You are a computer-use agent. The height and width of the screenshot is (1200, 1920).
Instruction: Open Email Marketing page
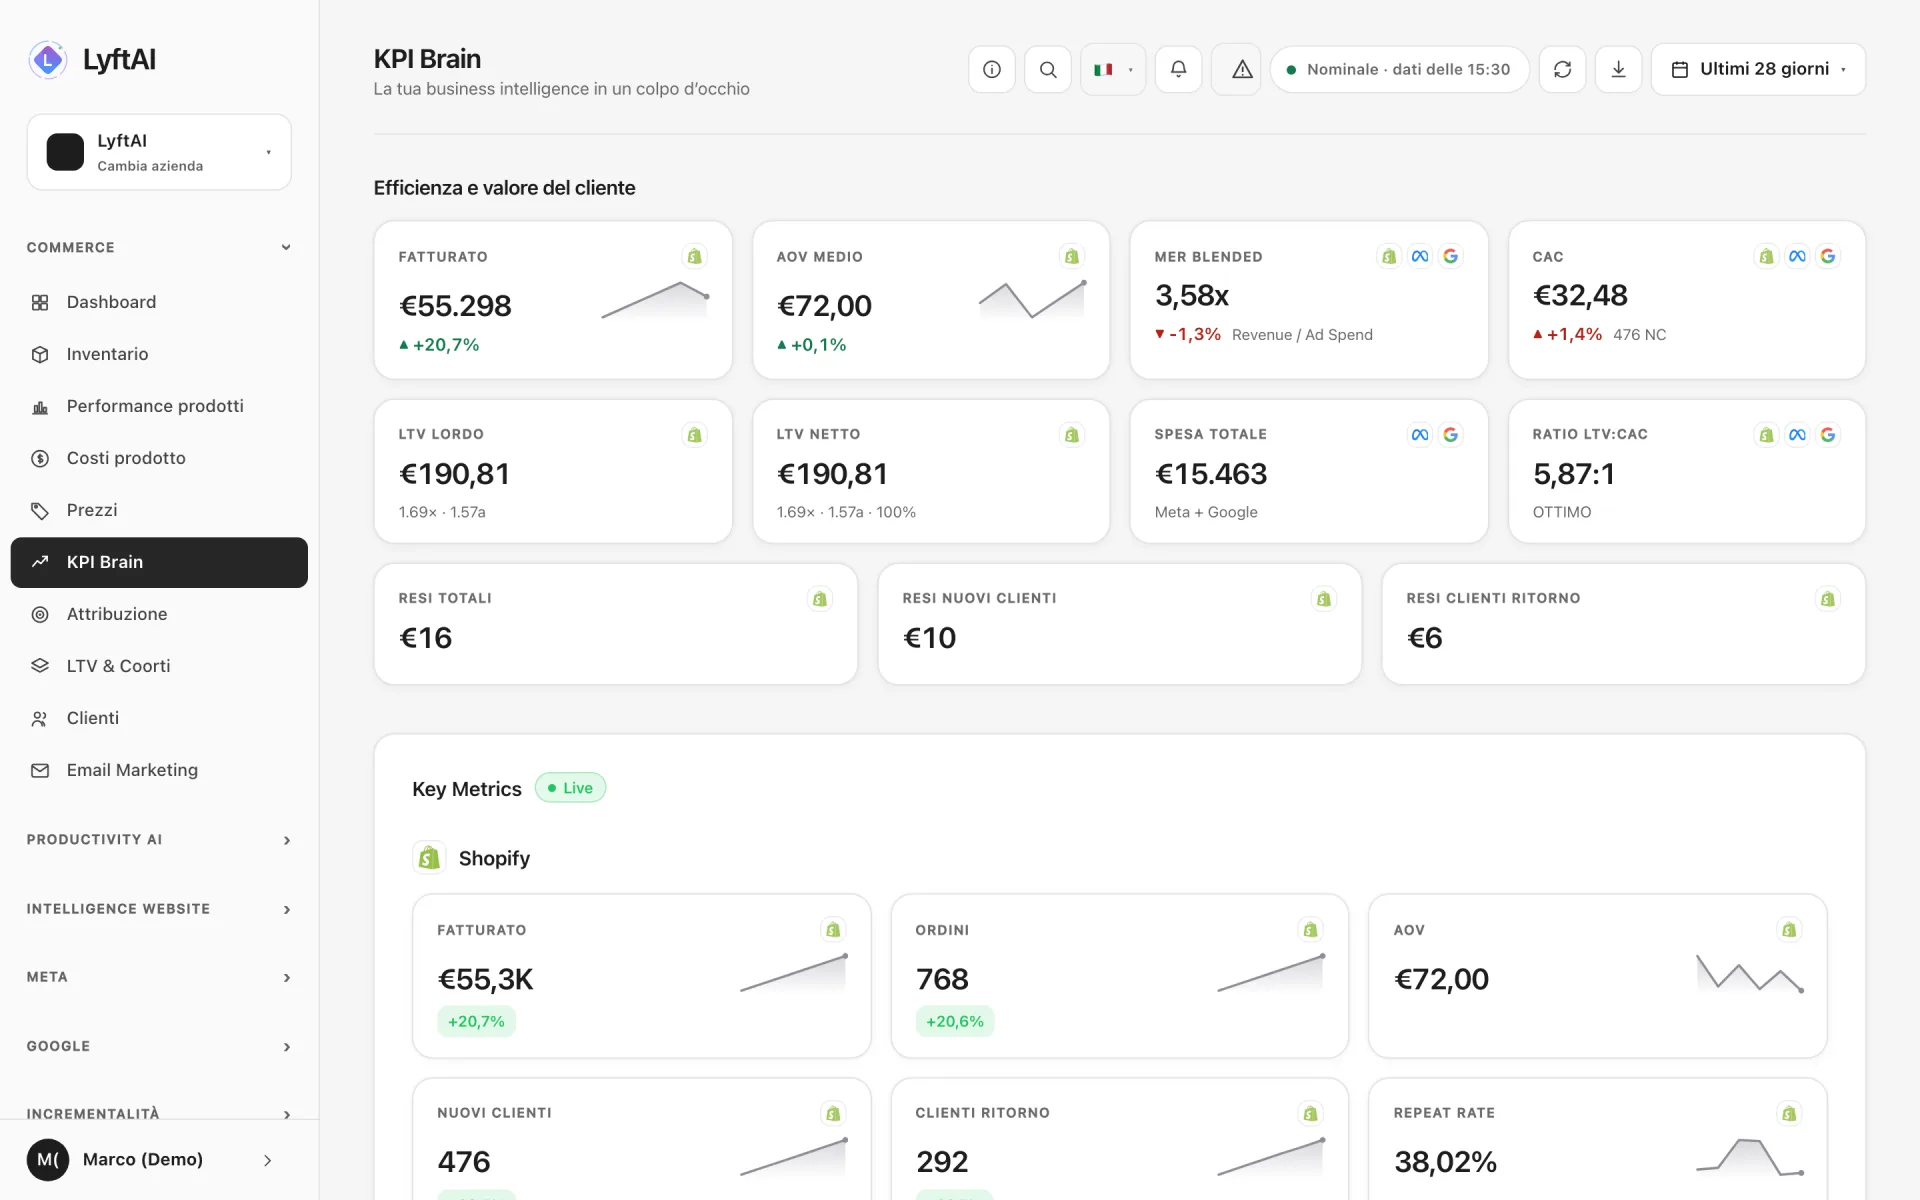coord(159,770)
